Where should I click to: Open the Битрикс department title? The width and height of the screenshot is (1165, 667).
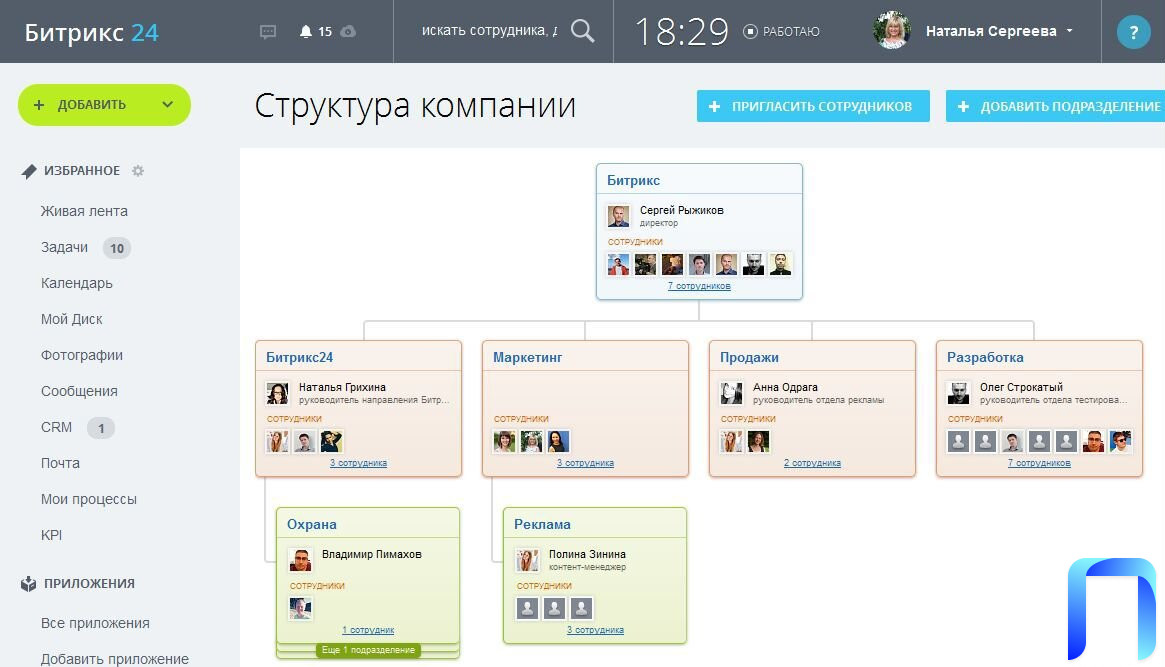pos(633,180)
